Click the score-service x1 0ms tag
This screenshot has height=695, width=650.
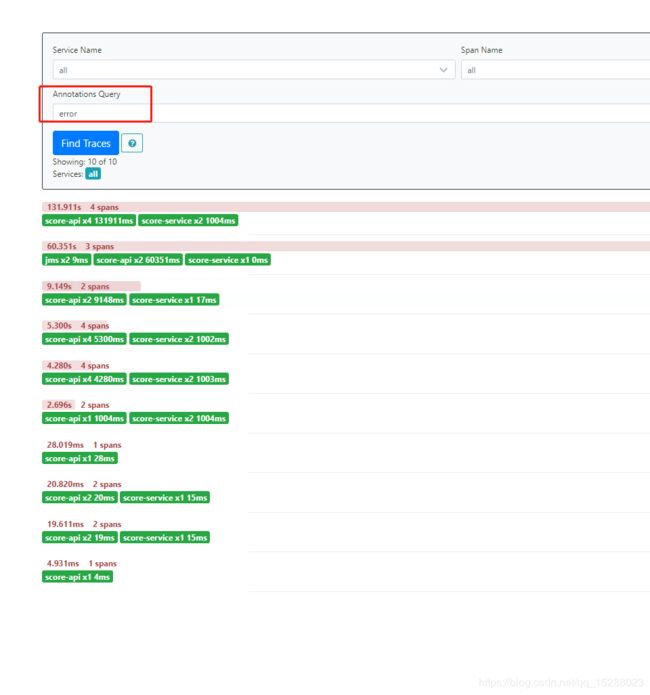pos(228,260)
